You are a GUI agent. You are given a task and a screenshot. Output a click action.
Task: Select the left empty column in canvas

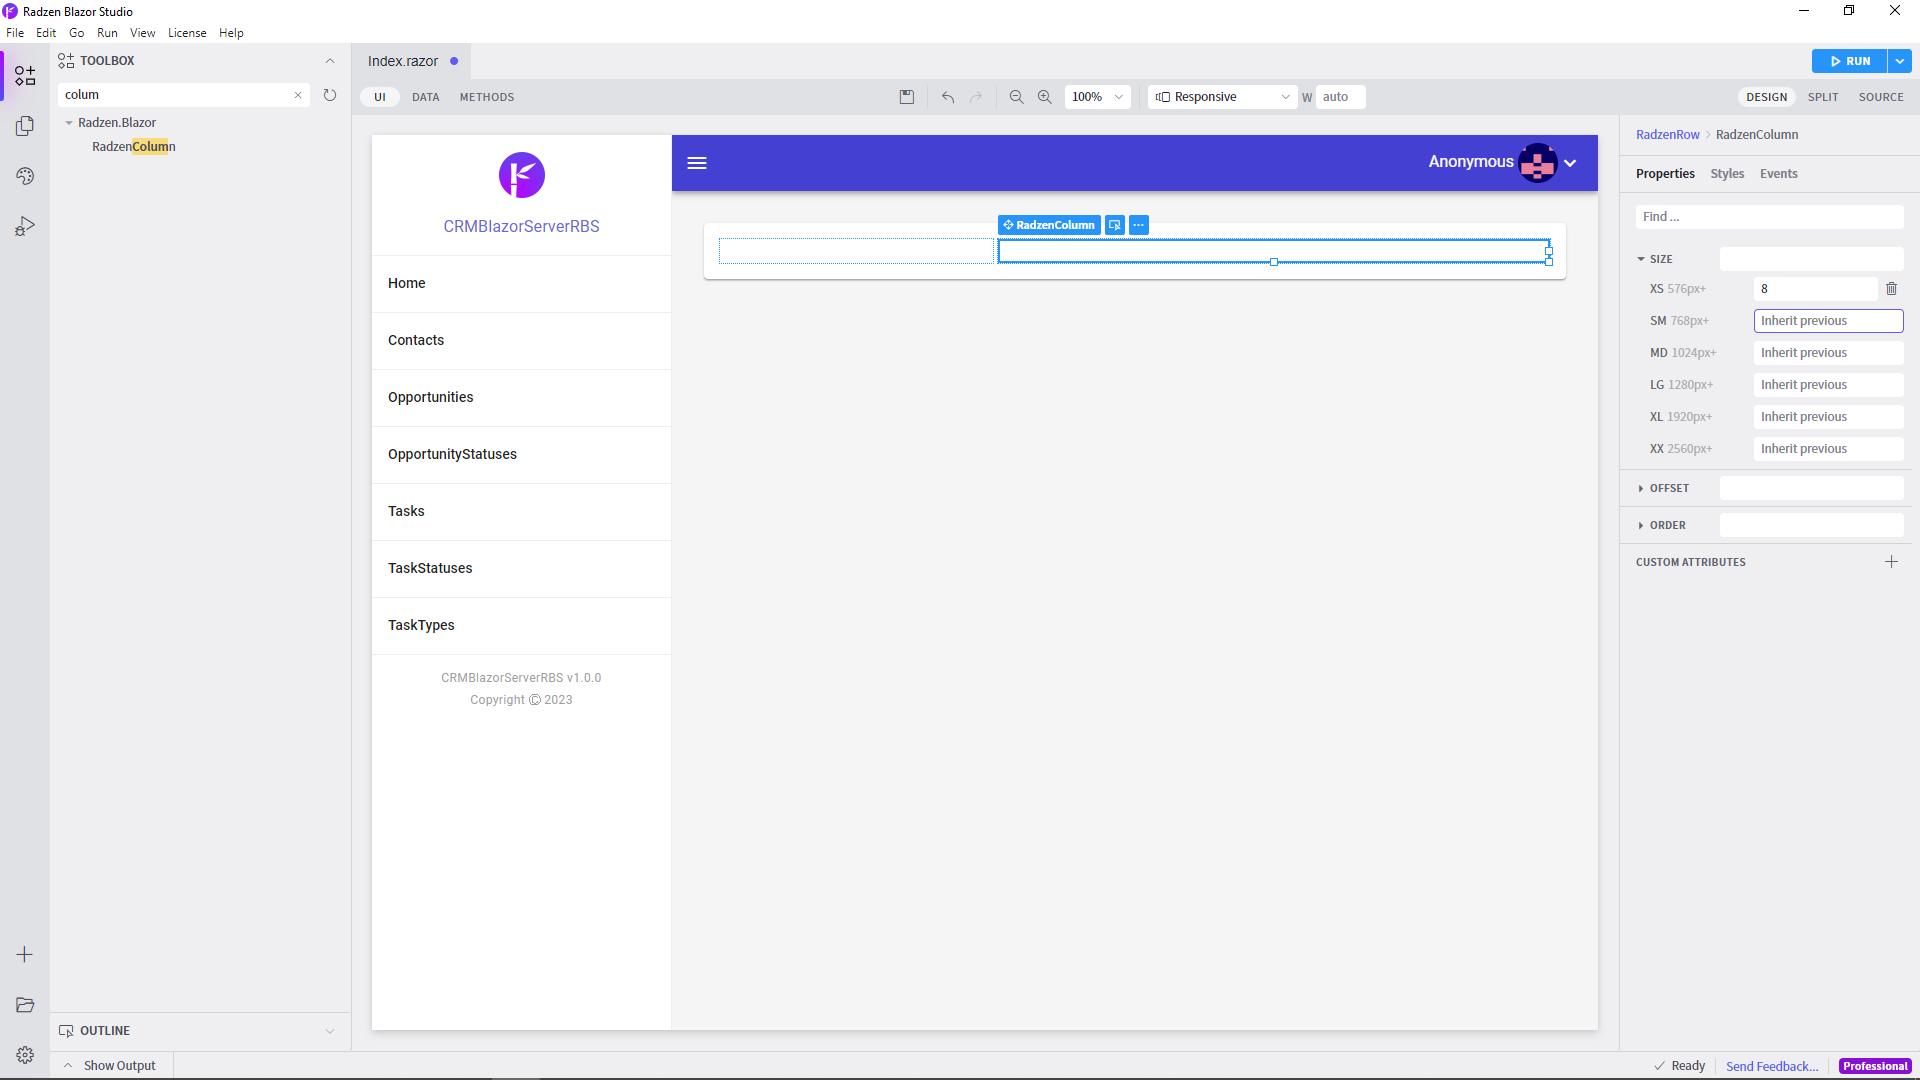856,251
